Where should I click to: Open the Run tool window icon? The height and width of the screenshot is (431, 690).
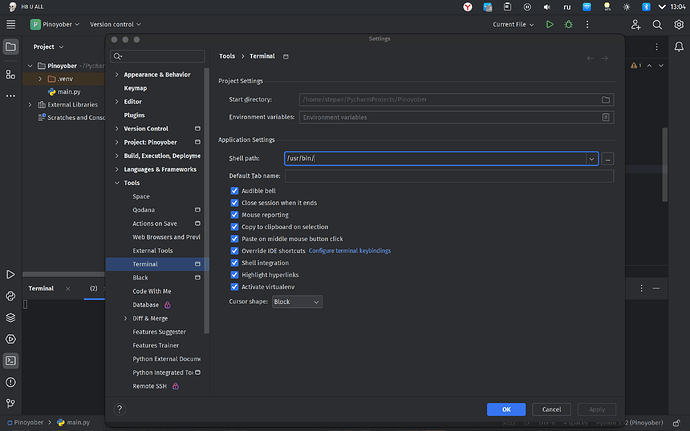(x=11, y=275)
